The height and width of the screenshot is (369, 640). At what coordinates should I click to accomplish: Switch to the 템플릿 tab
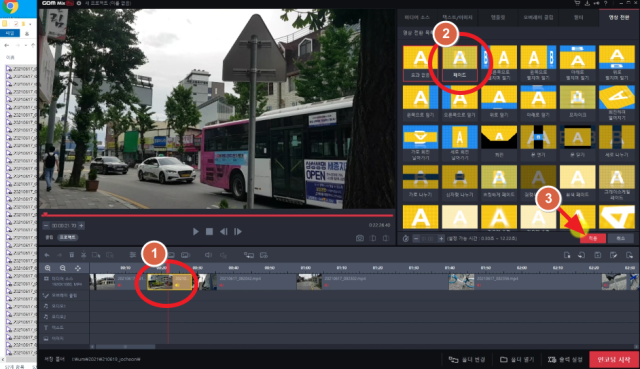tap(498, 18)
